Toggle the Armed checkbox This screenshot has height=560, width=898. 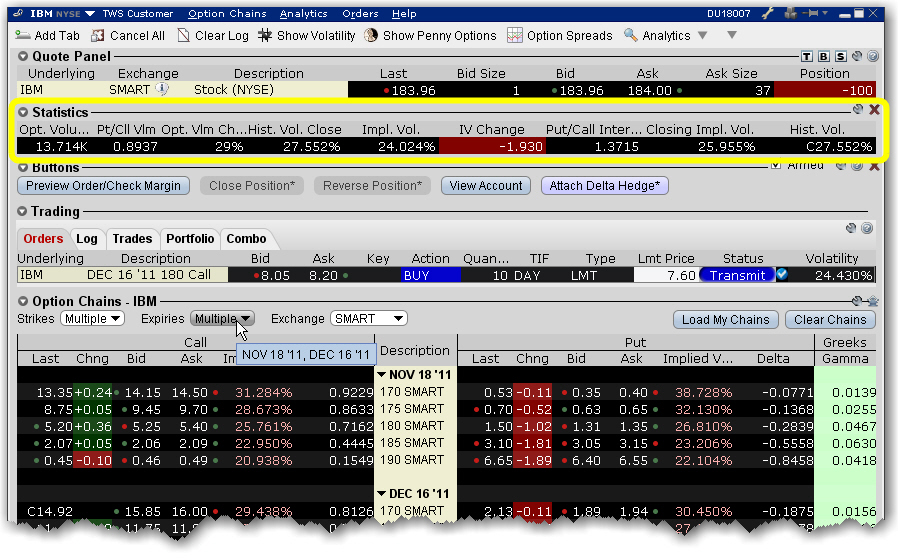775,165
